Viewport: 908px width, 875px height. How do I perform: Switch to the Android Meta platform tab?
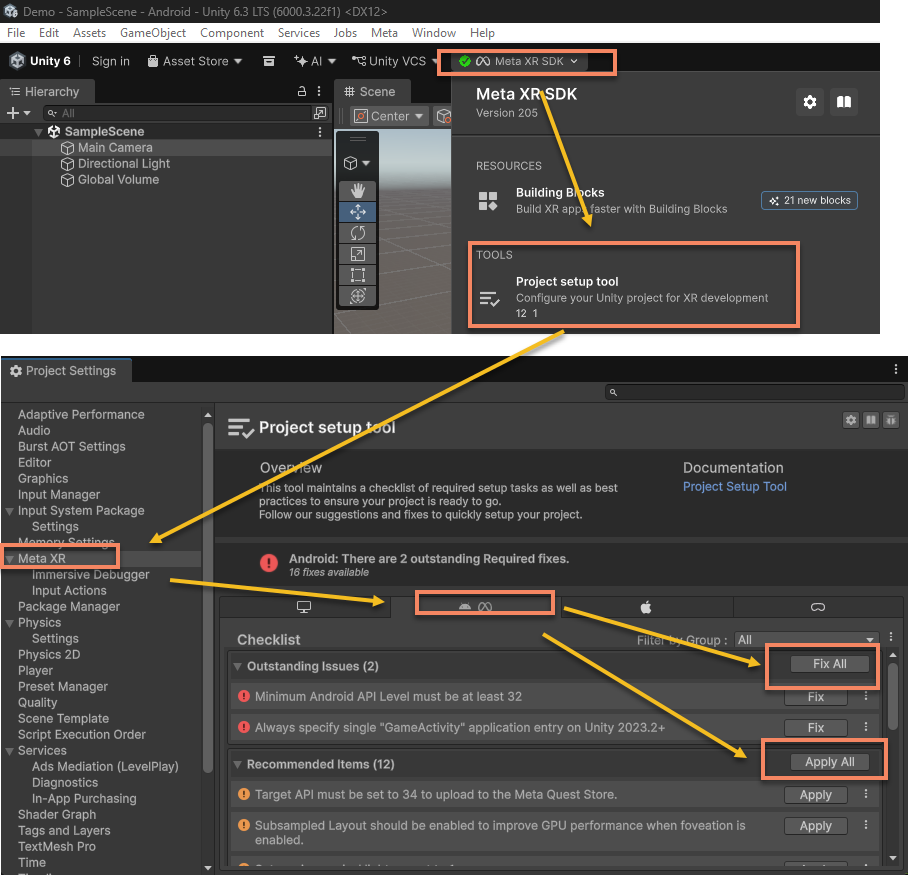tap(475, 607)
